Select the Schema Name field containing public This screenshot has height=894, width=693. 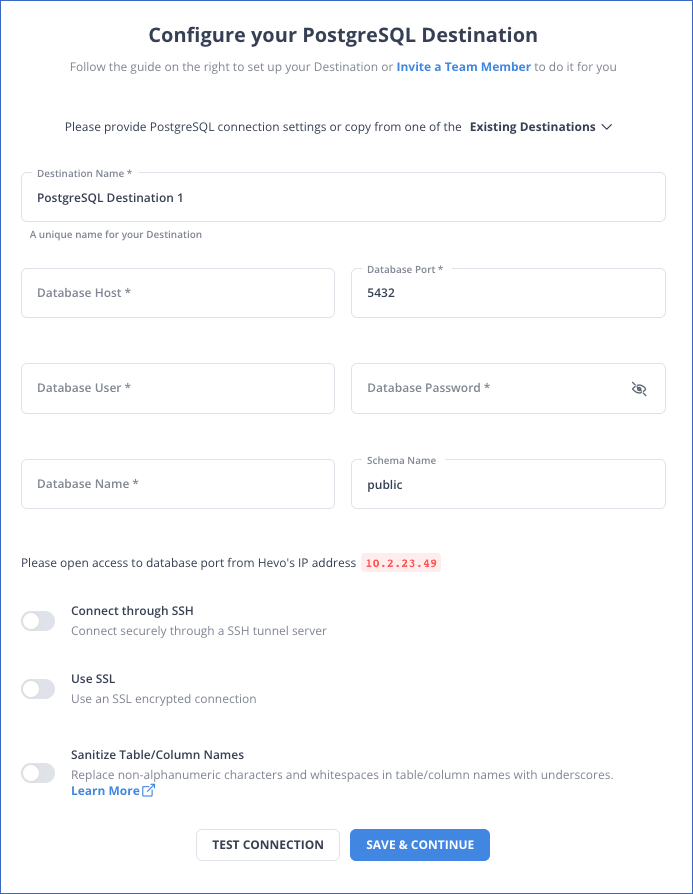point(508,484)
